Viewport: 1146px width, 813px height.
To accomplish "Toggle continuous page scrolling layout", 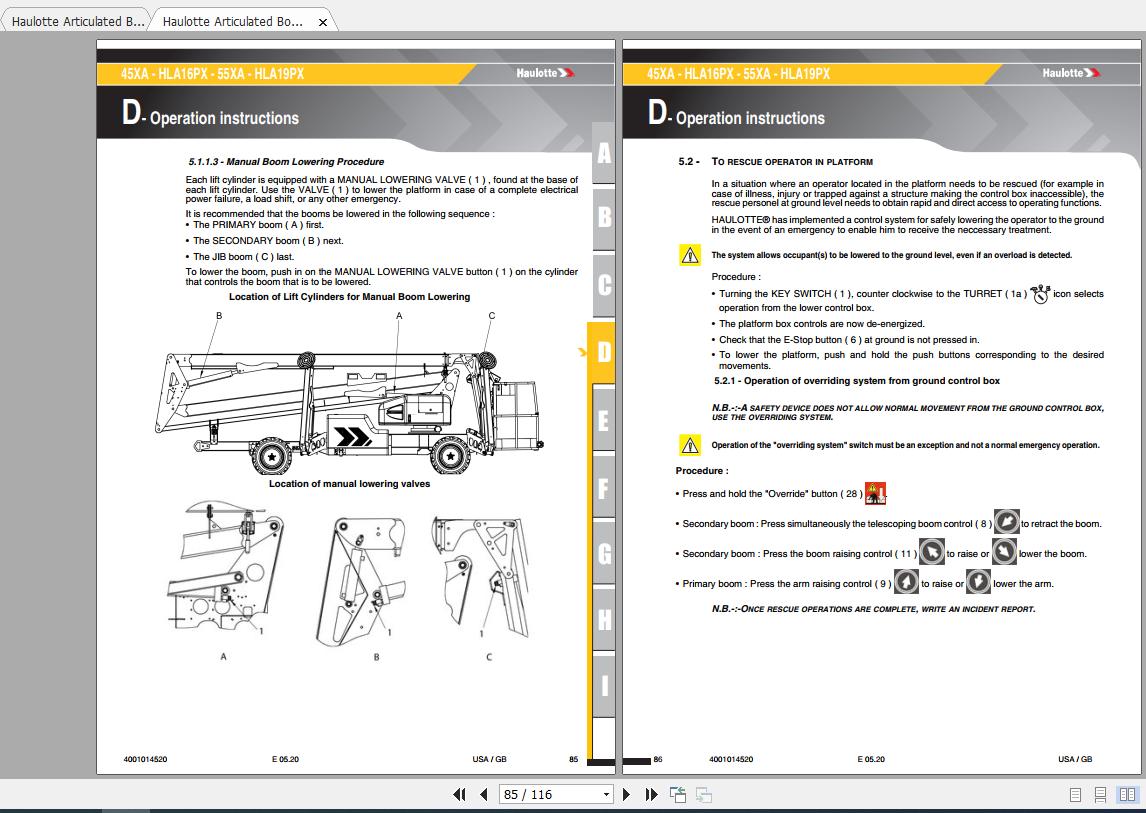I will [x=1101, y=794].
